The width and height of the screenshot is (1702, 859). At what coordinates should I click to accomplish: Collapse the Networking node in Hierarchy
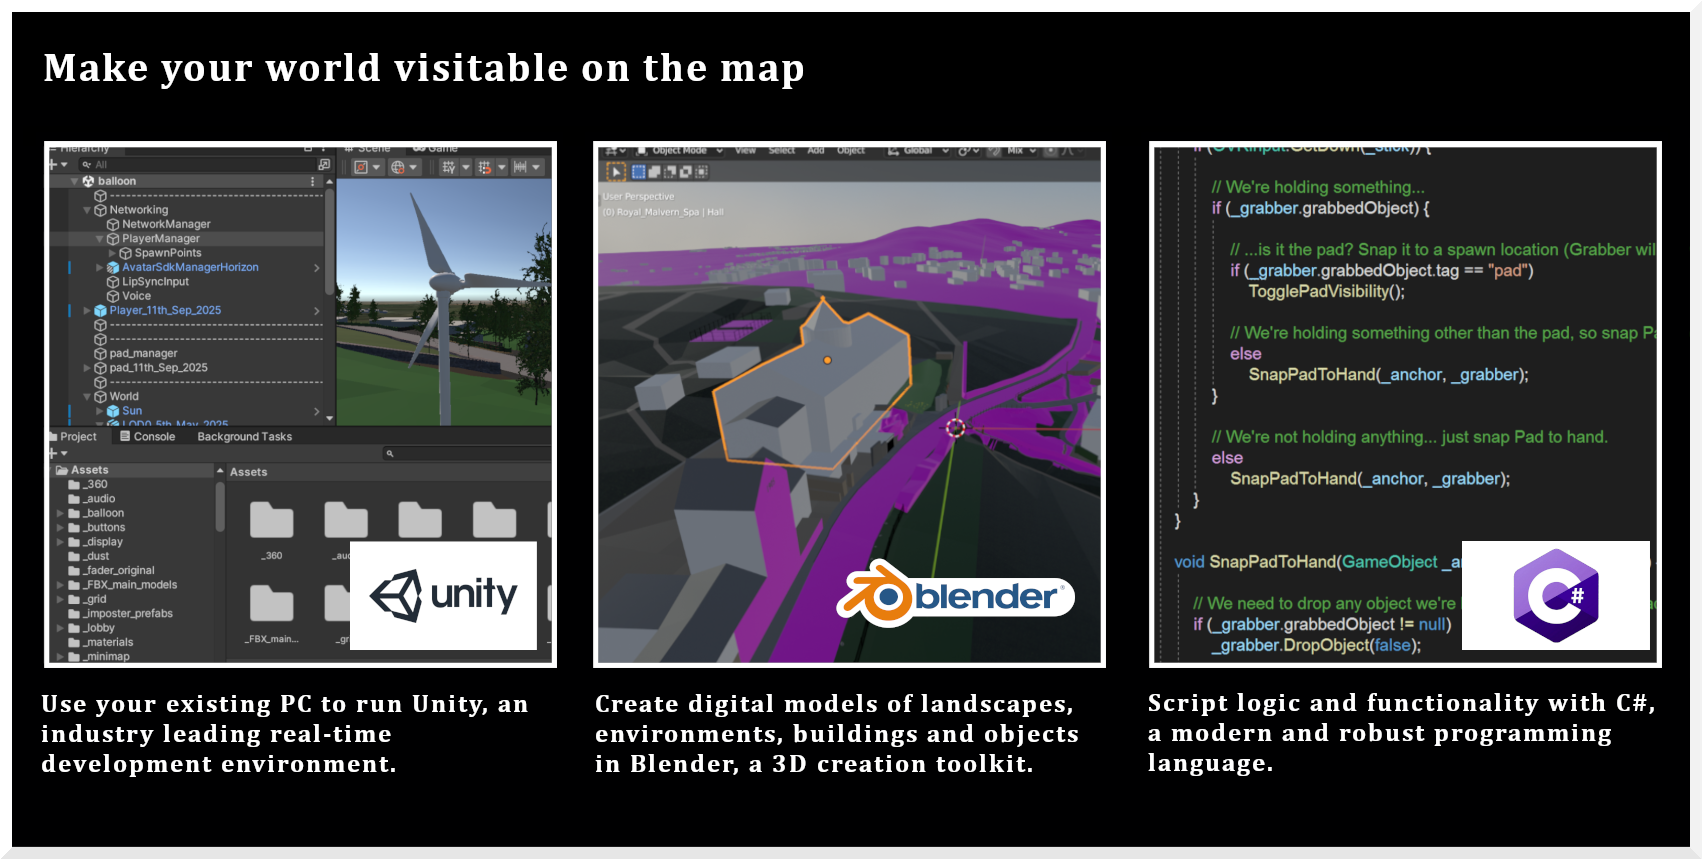click(87, 211)
